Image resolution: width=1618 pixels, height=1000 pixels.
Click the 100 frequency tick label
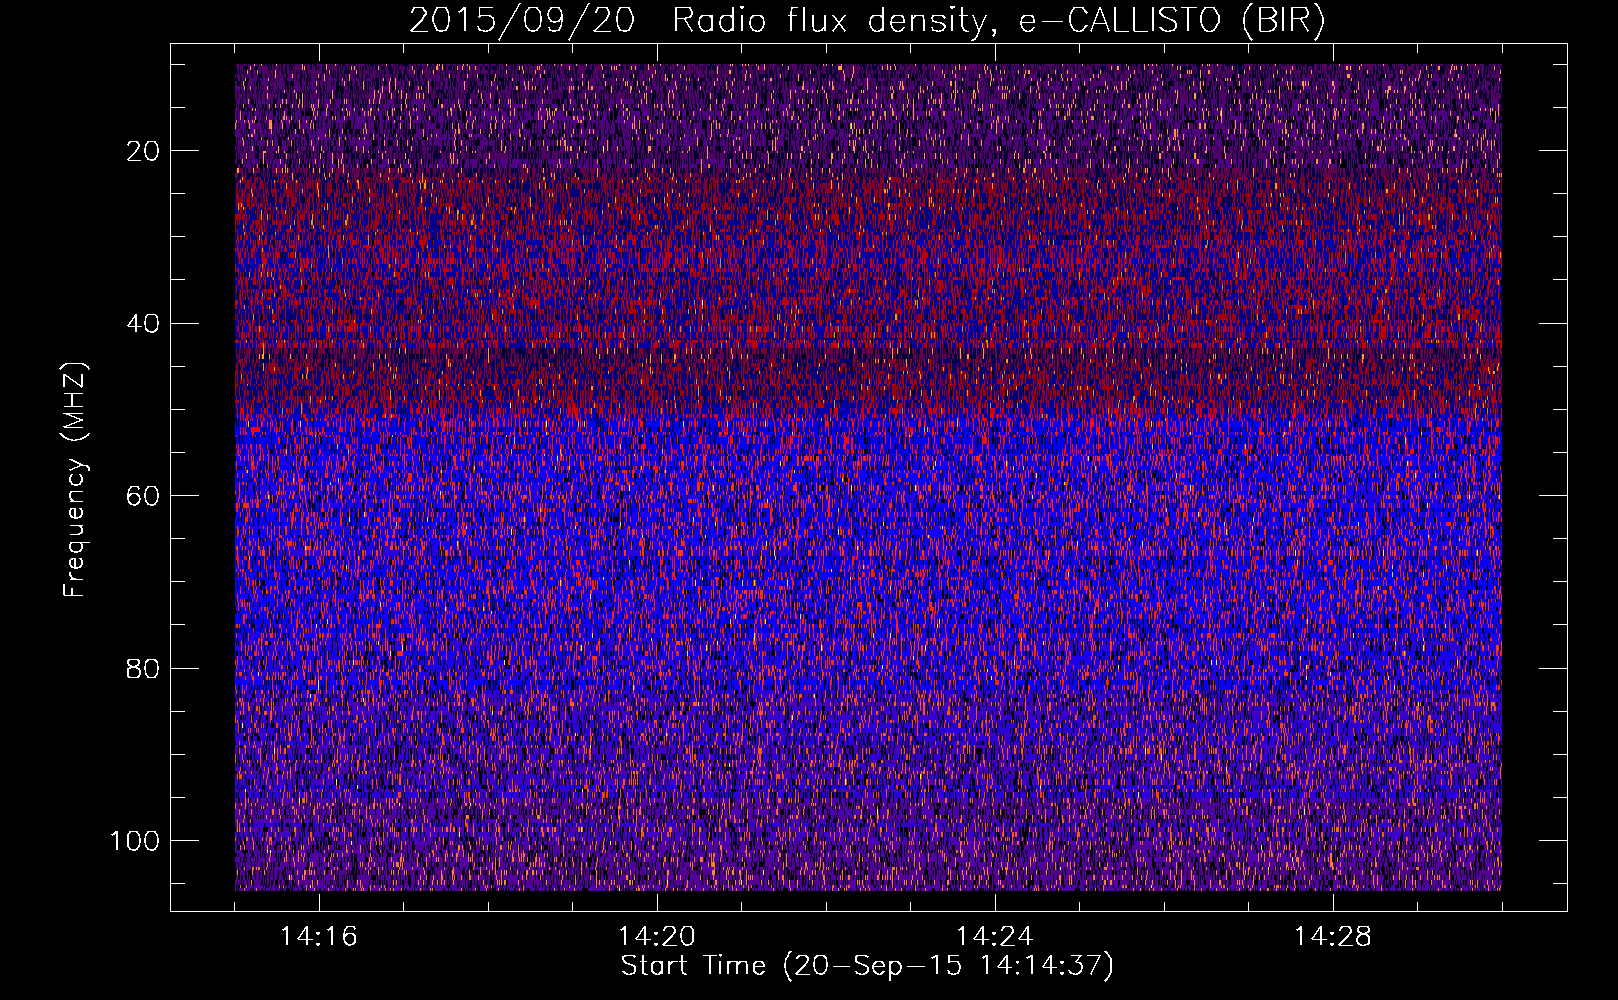[x=135, y=841]
